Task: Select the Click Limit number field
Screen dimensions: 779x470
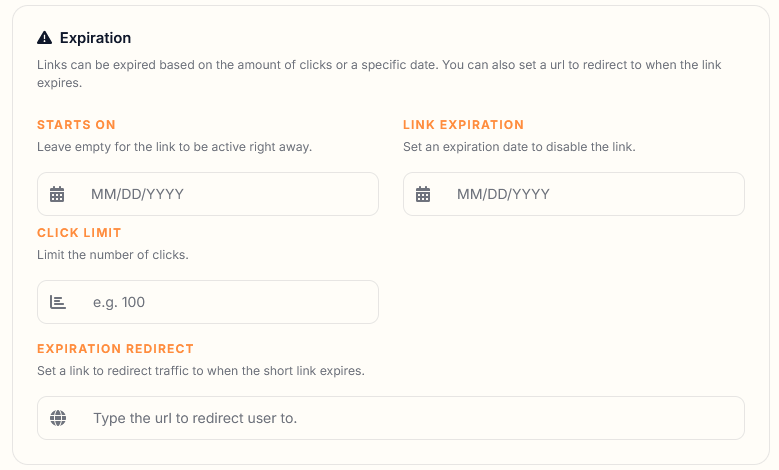Action: 208,302
